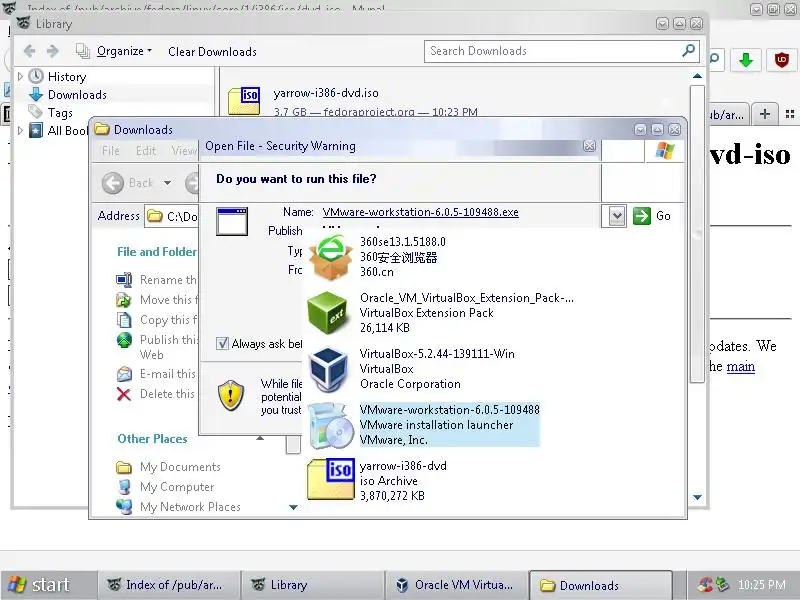The image size is (800, 600).
Task: Click the Address bar folder path field
Action: 172,216
